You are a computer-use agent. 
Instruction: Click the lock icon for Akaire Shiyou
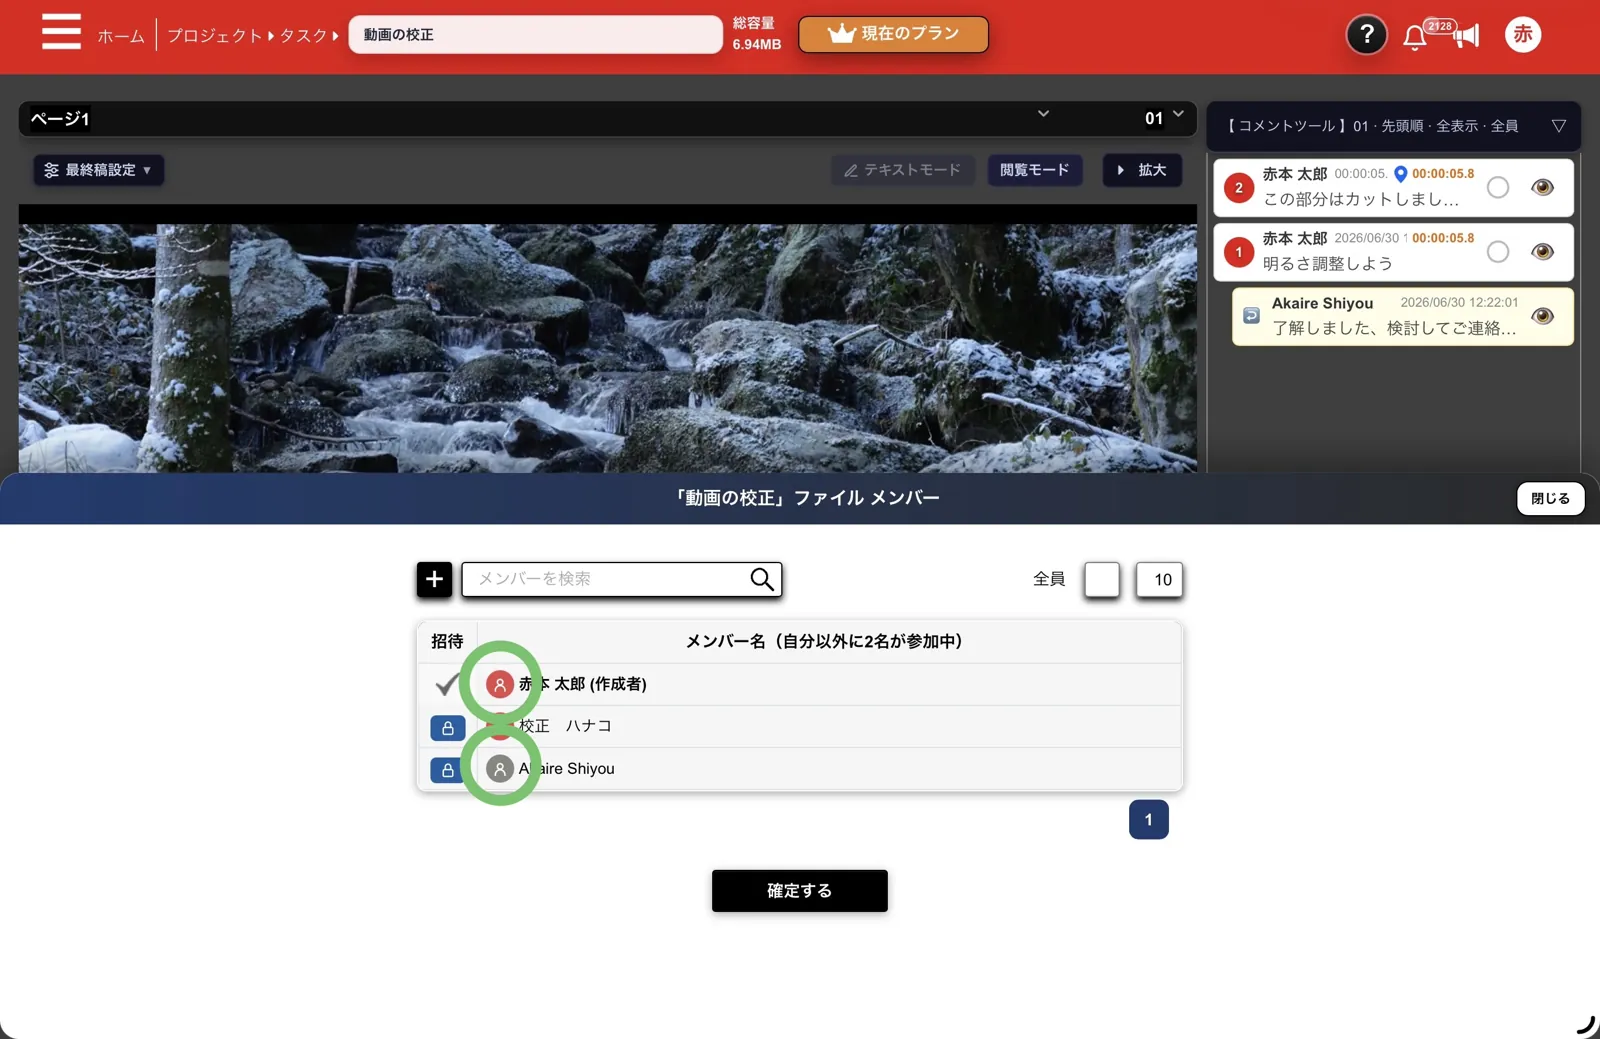click(x=447, y=770)
